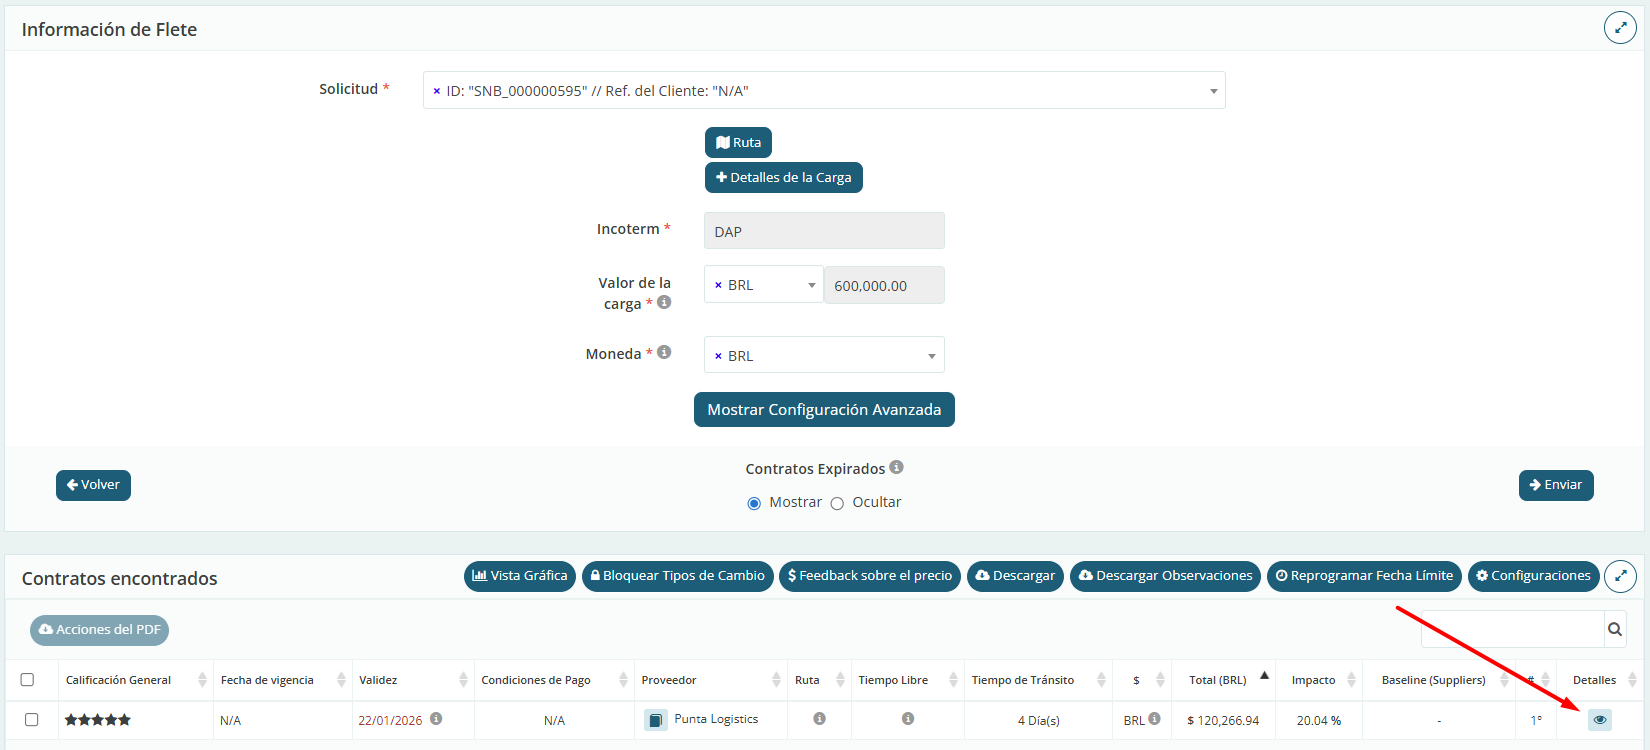Click the Enviar button

pyautogui.click(x=1555, y=485)
